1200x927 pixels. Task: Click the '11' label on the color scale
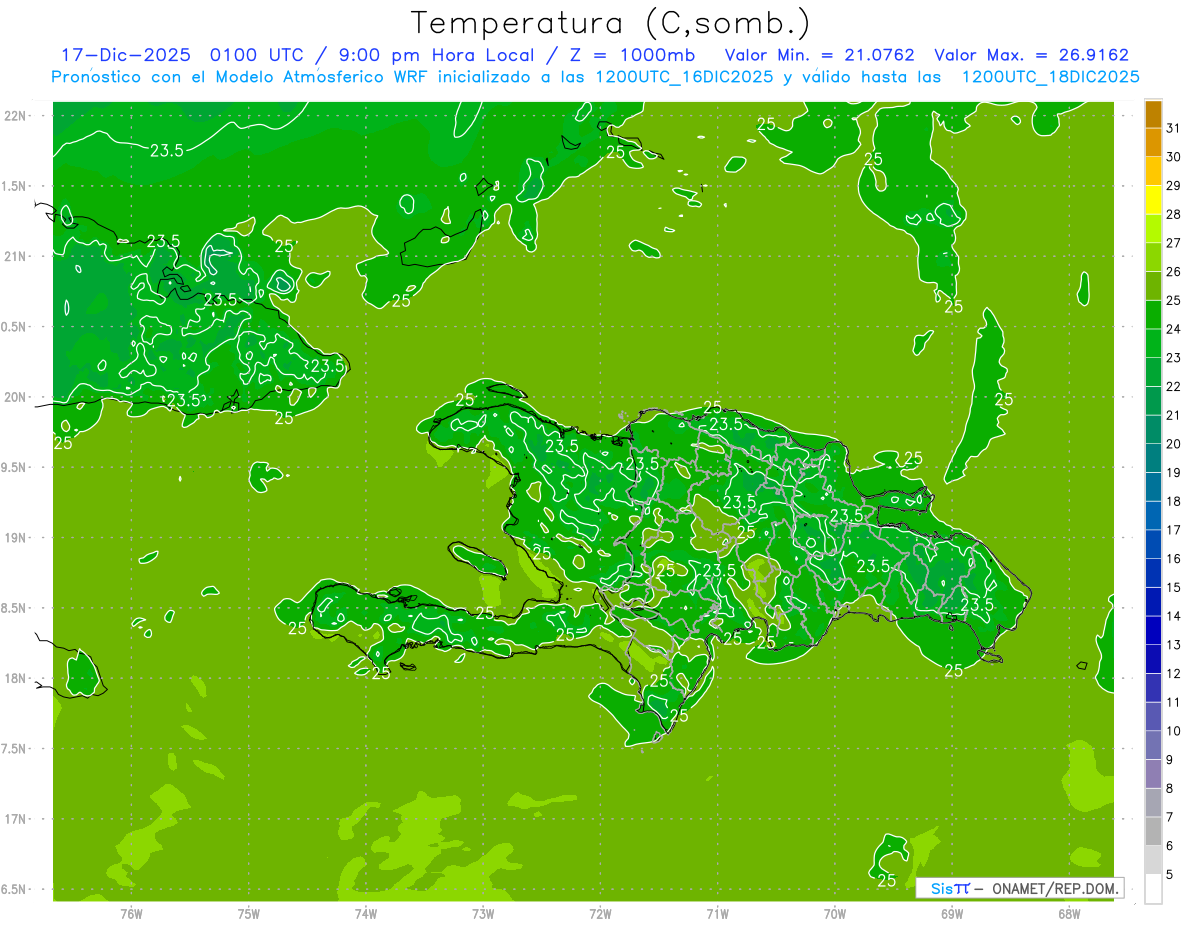[1174, 702]
